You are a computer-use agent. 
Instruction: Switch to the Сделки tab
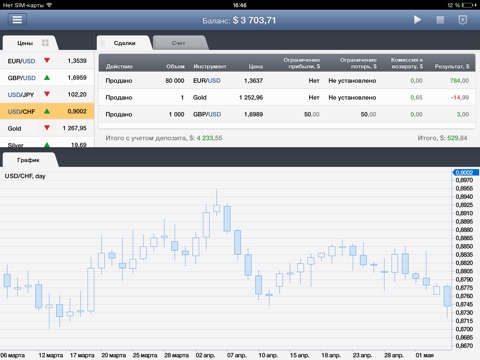coord(124,43)
